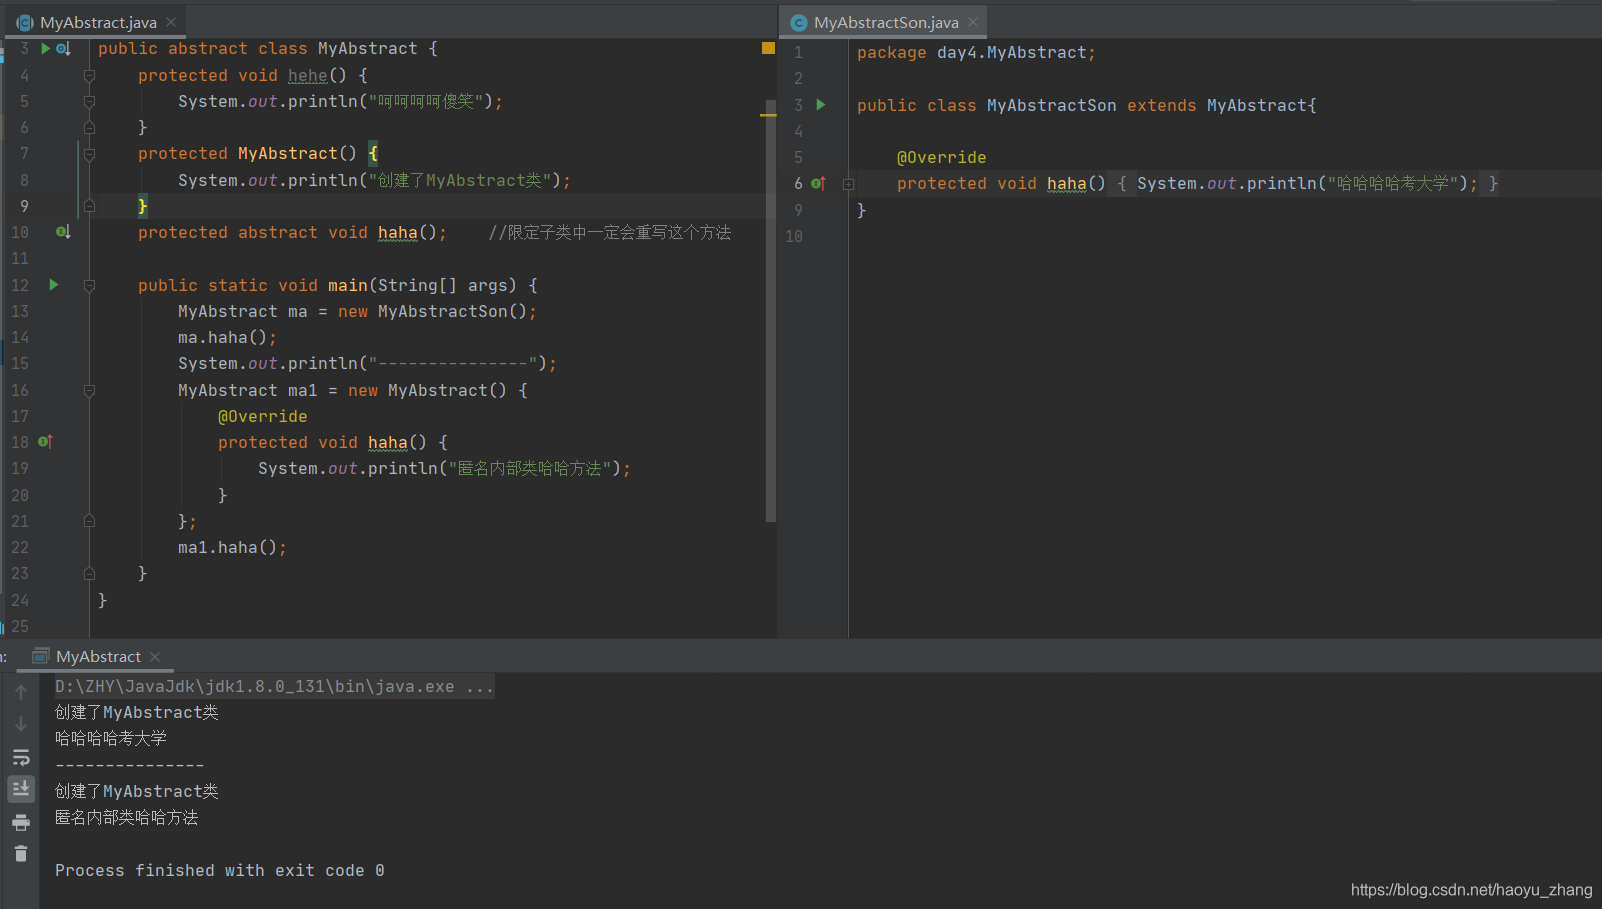Screen dimensions: 1602x909
Task: Click the dashed separator line in console output
Action: 129,765
